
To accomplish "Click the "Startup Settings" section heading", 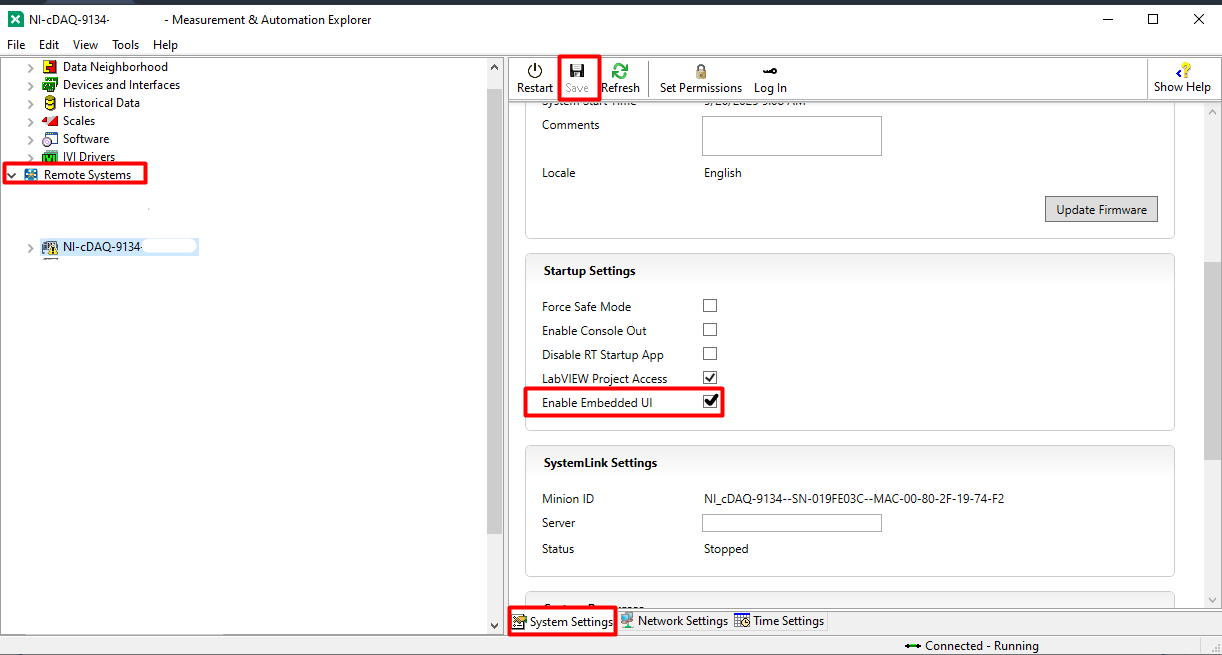I will coord(590,271).
